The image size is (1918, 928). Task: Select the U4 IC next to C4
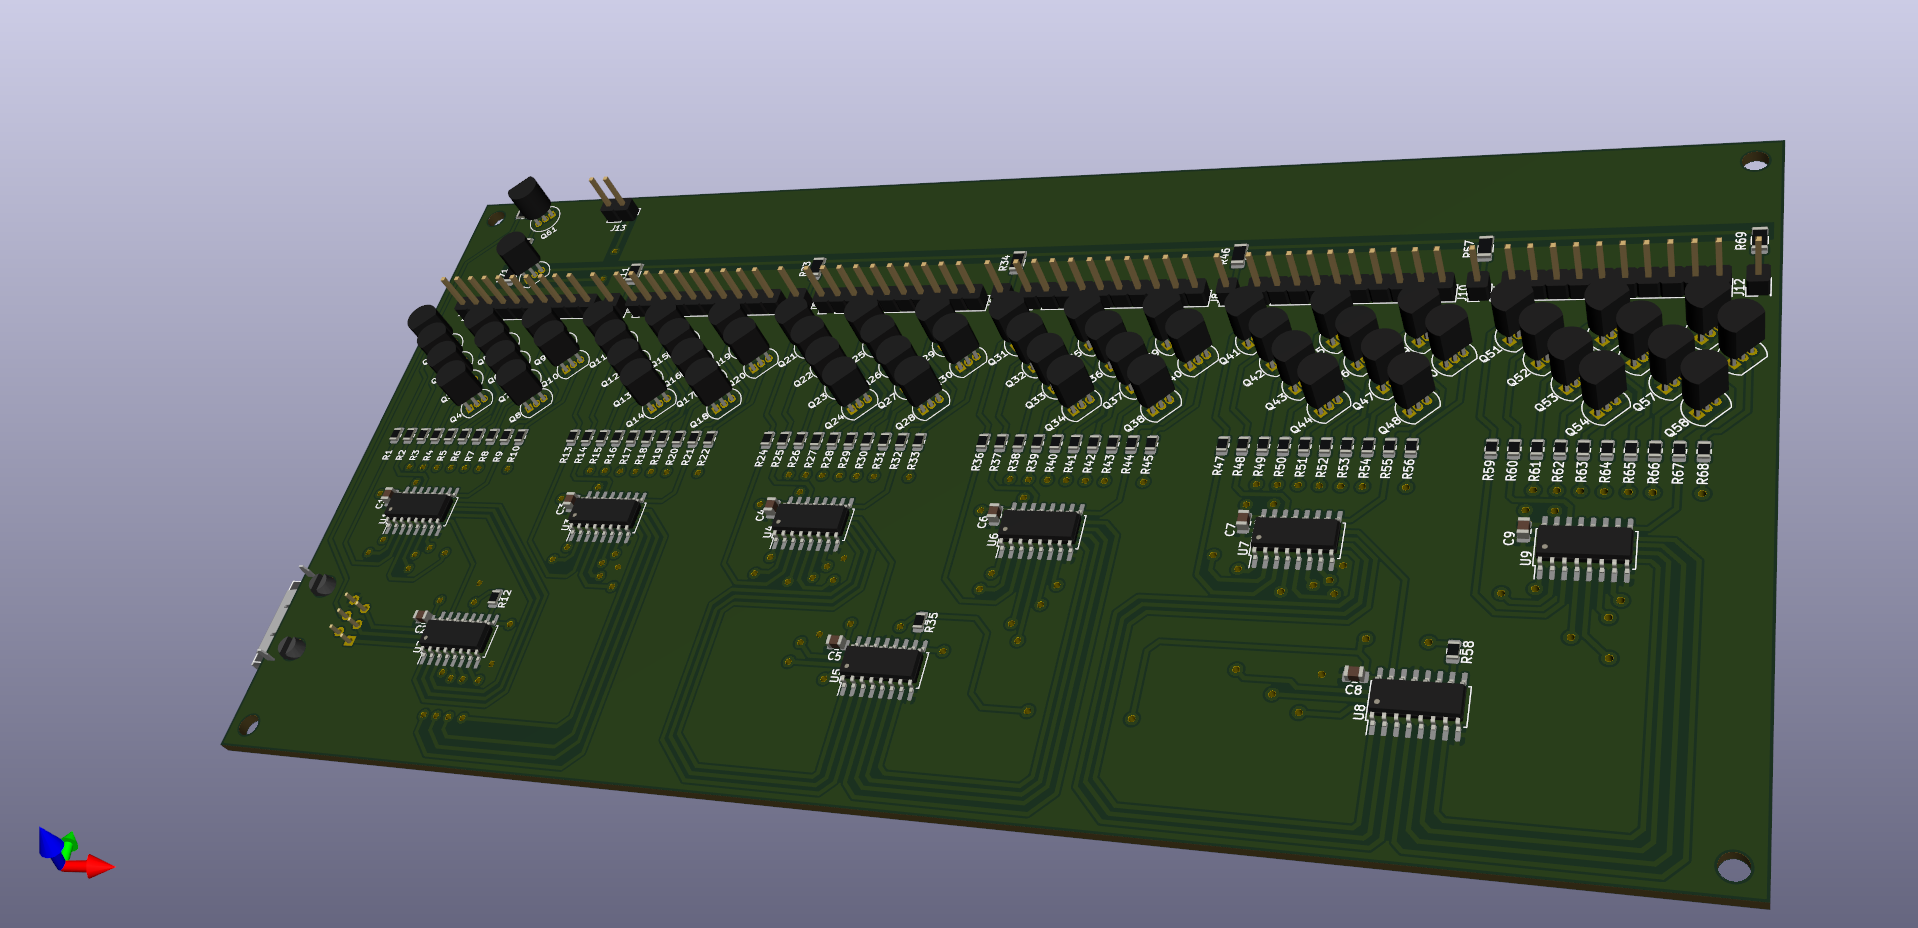tap(810, 523)
